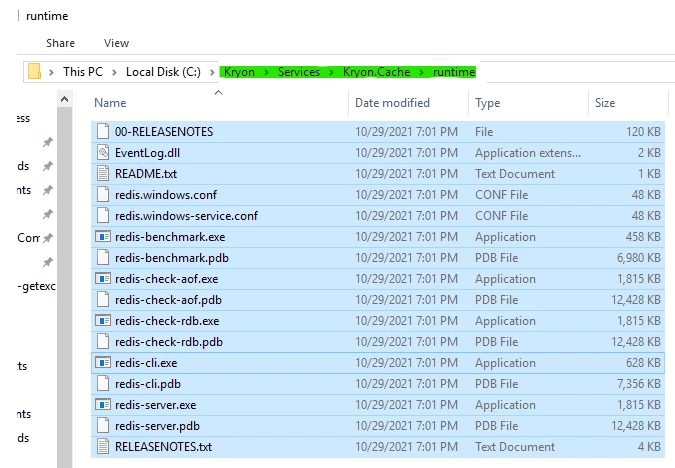Click the 6,980 KB size value
675x468 pixels.
click(x=638, y=257)
